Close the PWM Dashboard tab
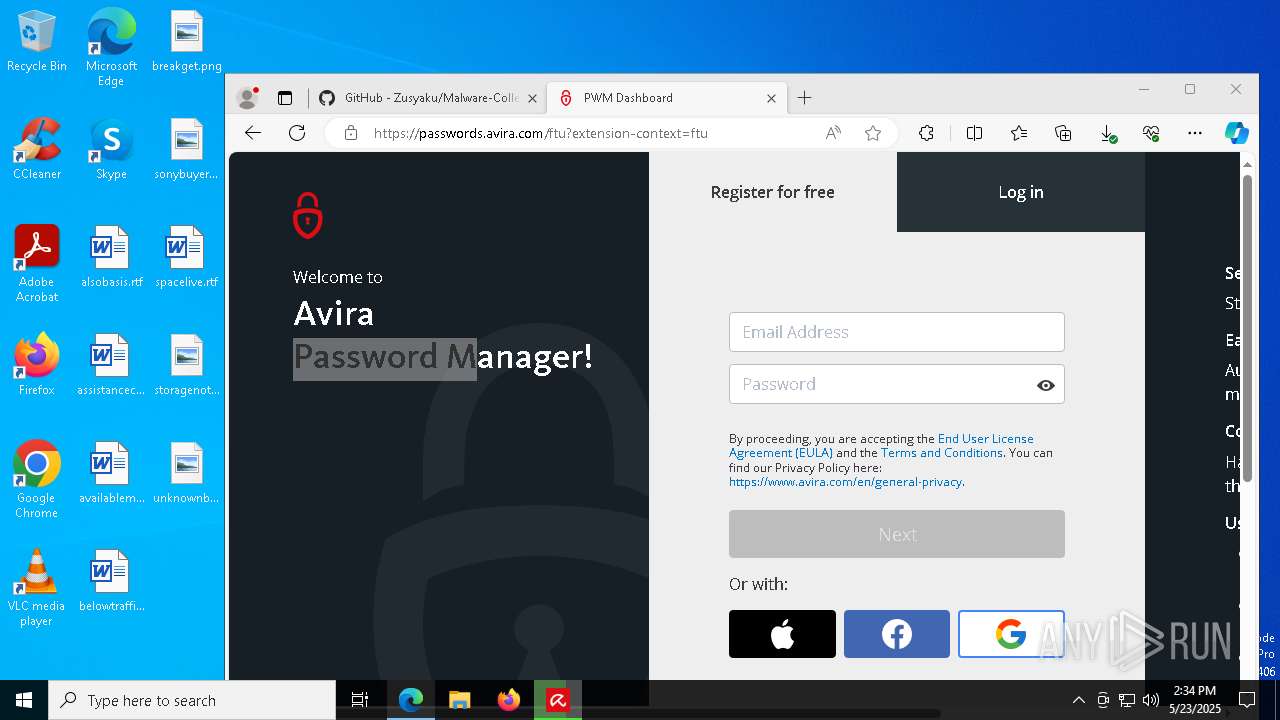 point(771,98)
